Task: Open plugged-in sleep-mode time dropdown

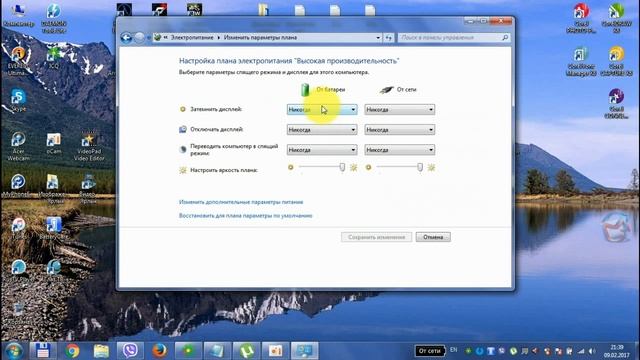Action: [399, 150]
